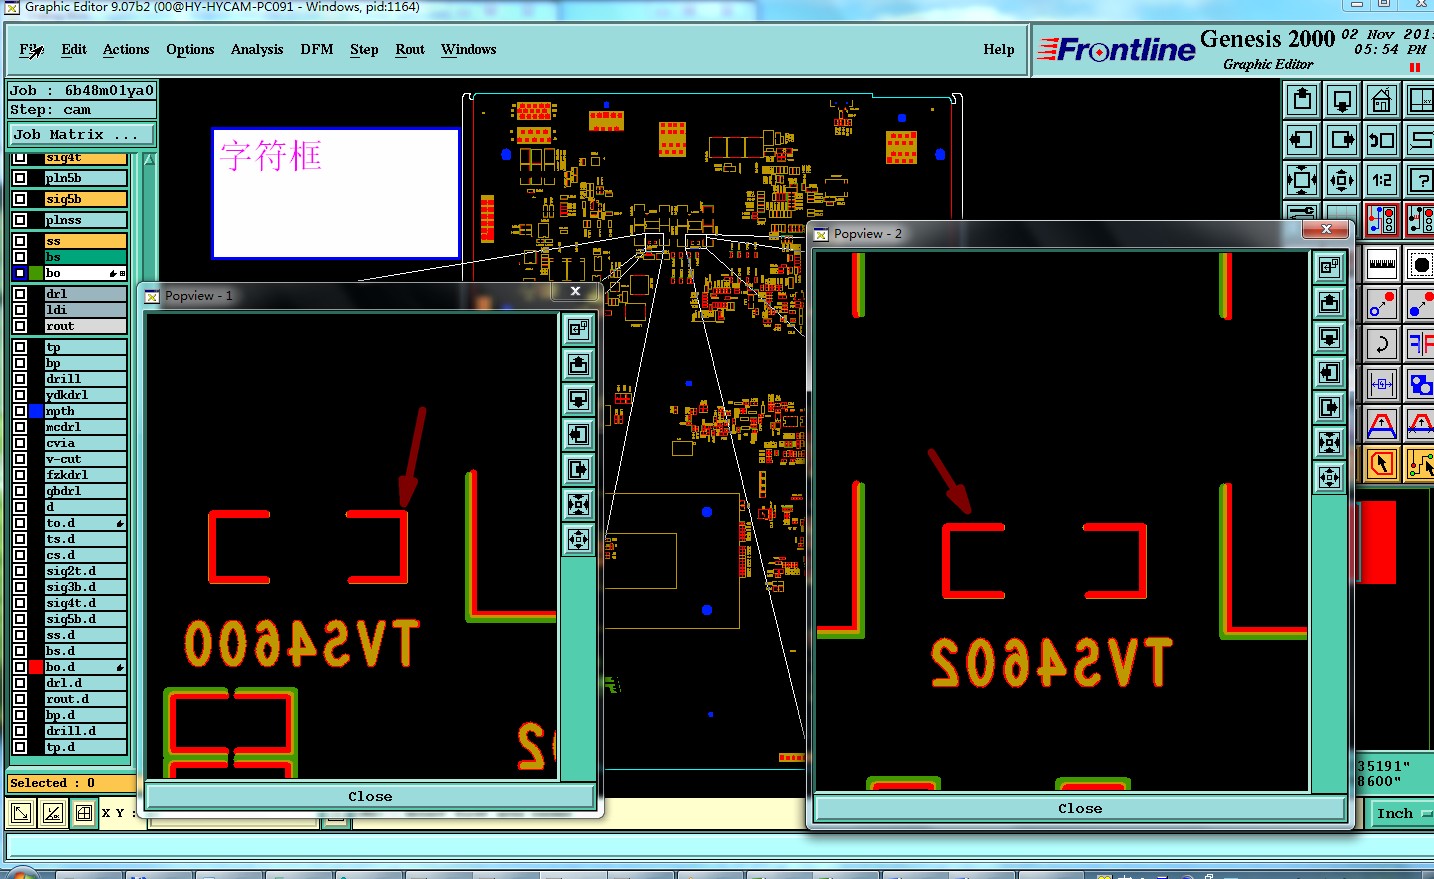This screenshot has height=879, width=1434.
Task: Click the Job Matrix button
Action: [82, 134]
